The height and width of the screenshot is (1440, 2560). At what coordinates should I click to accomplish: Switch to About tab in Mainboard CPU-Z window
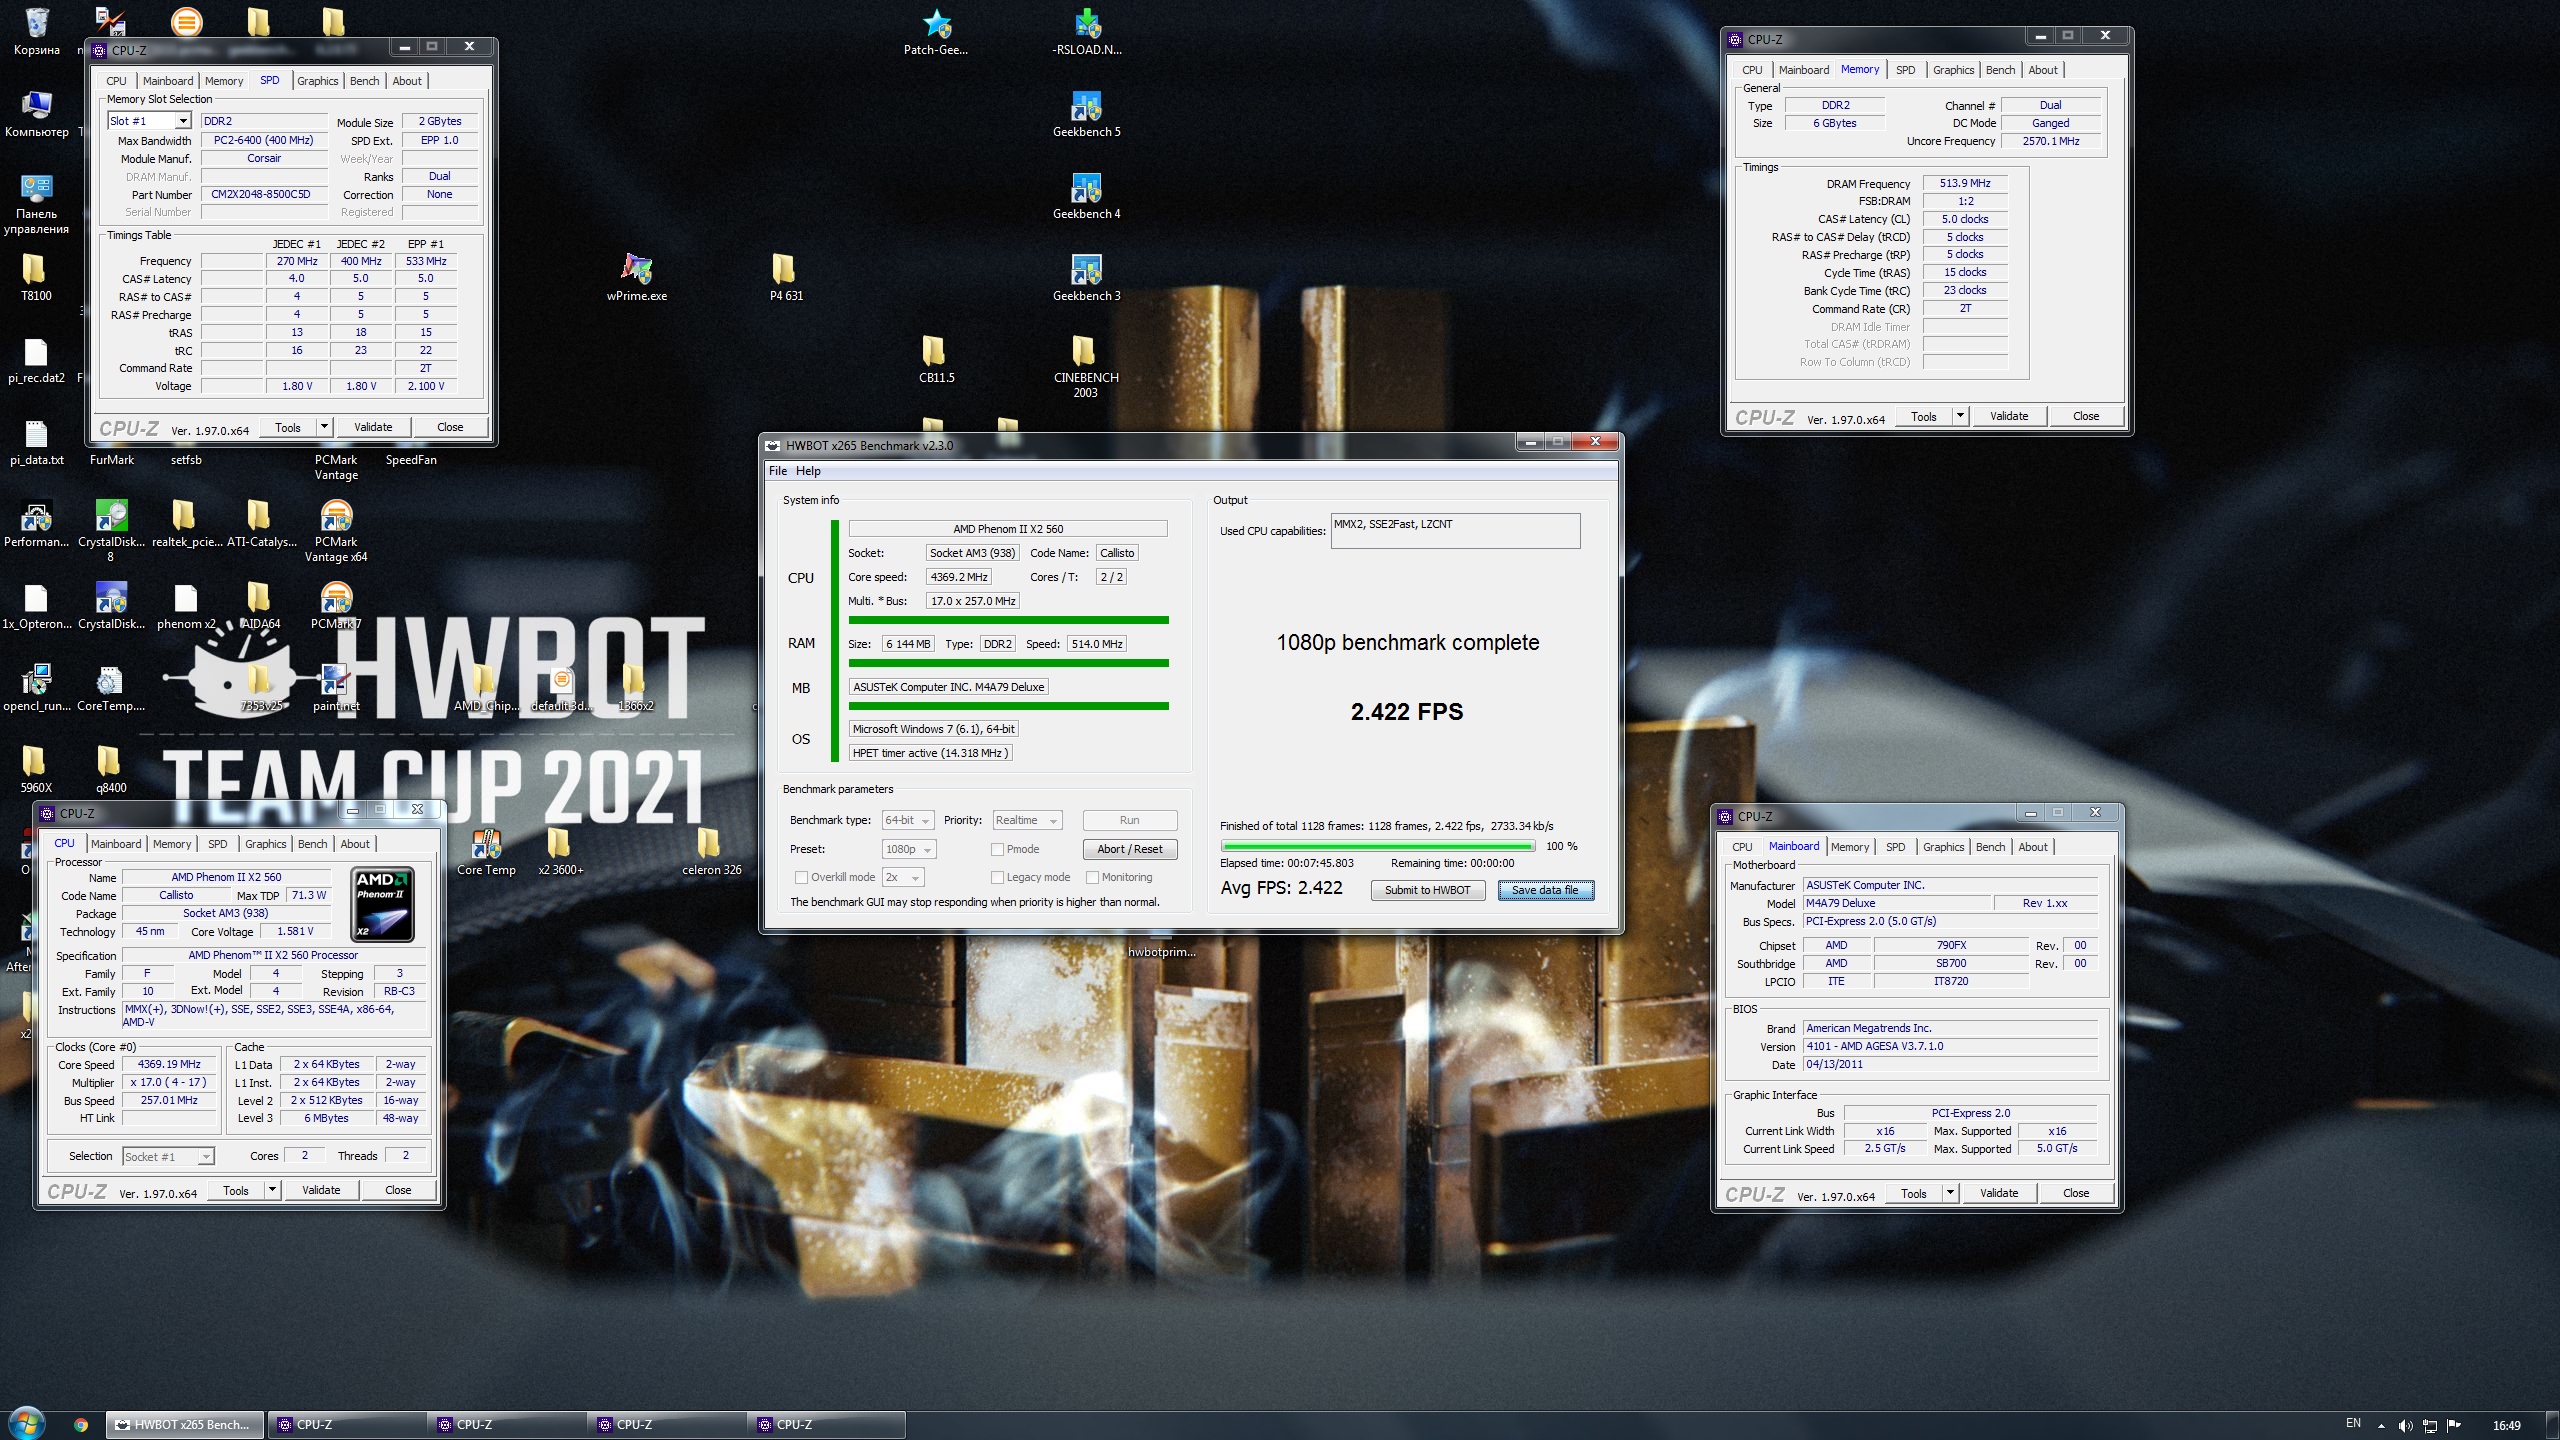2032,847
